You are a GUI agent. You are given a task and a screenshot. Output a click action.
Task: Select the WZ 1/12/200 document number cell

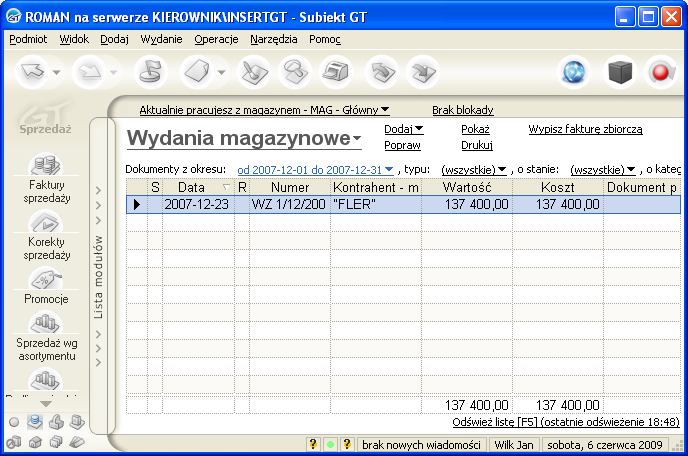point(290,205)
